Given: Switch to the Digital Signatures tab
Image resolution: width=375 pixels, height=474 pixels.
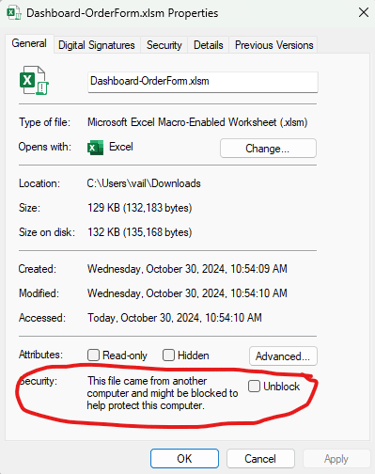Looking at the screenshot, I should pos(97,45).
